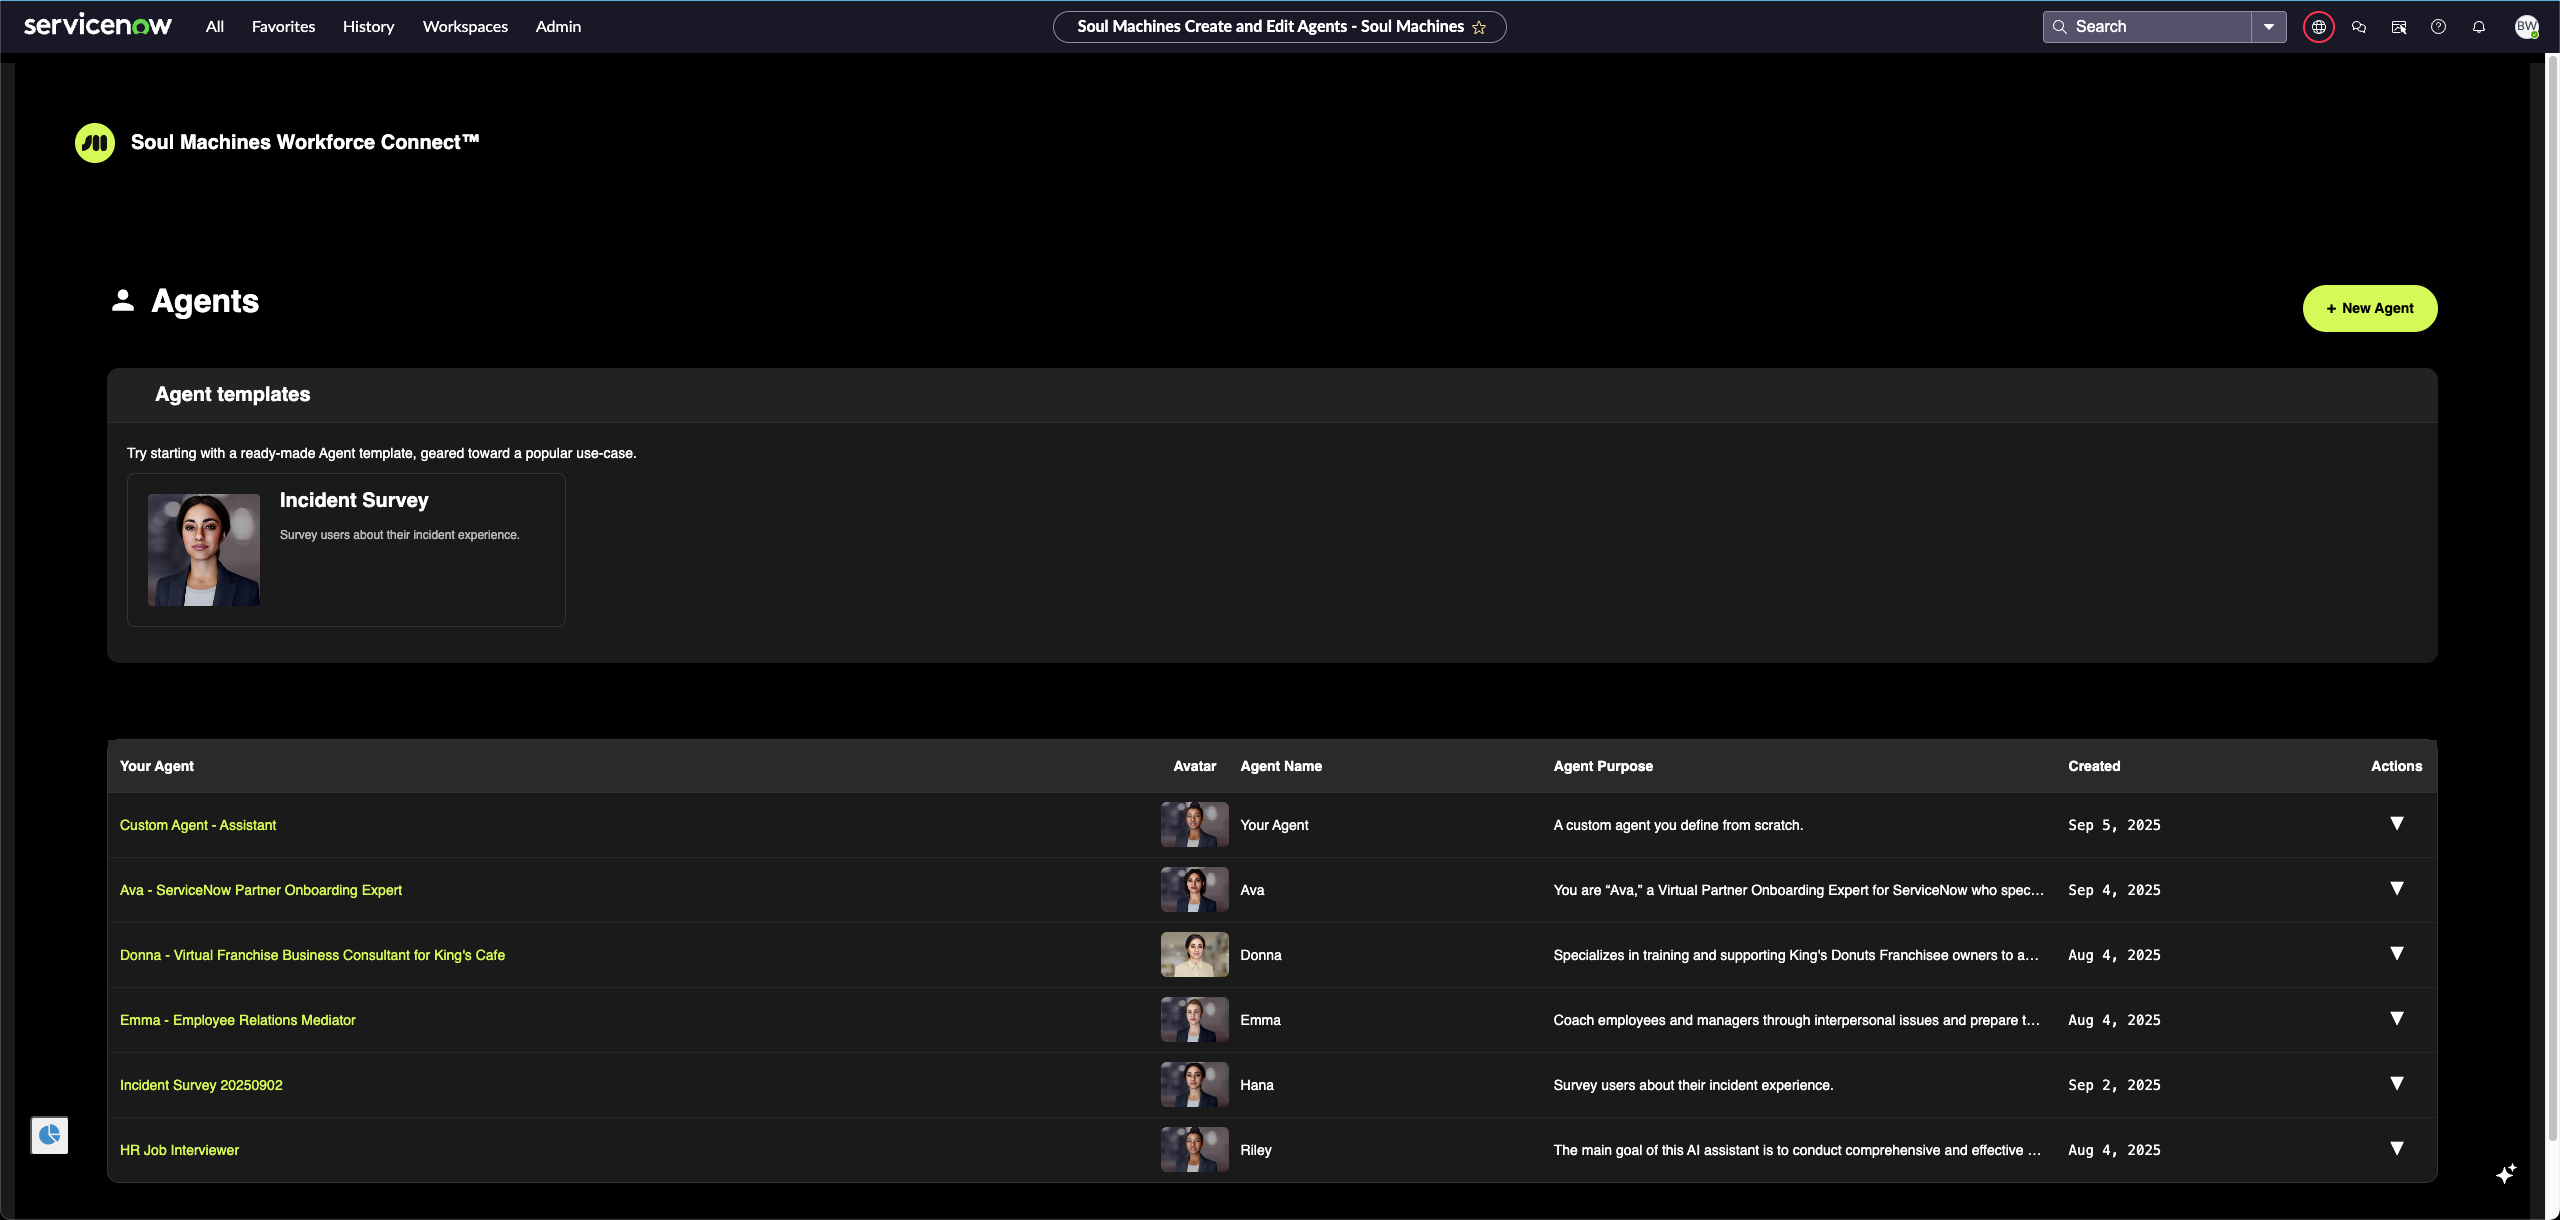
Task: Click the Soul Machines logo icon
Action: [x=95, y=143]
